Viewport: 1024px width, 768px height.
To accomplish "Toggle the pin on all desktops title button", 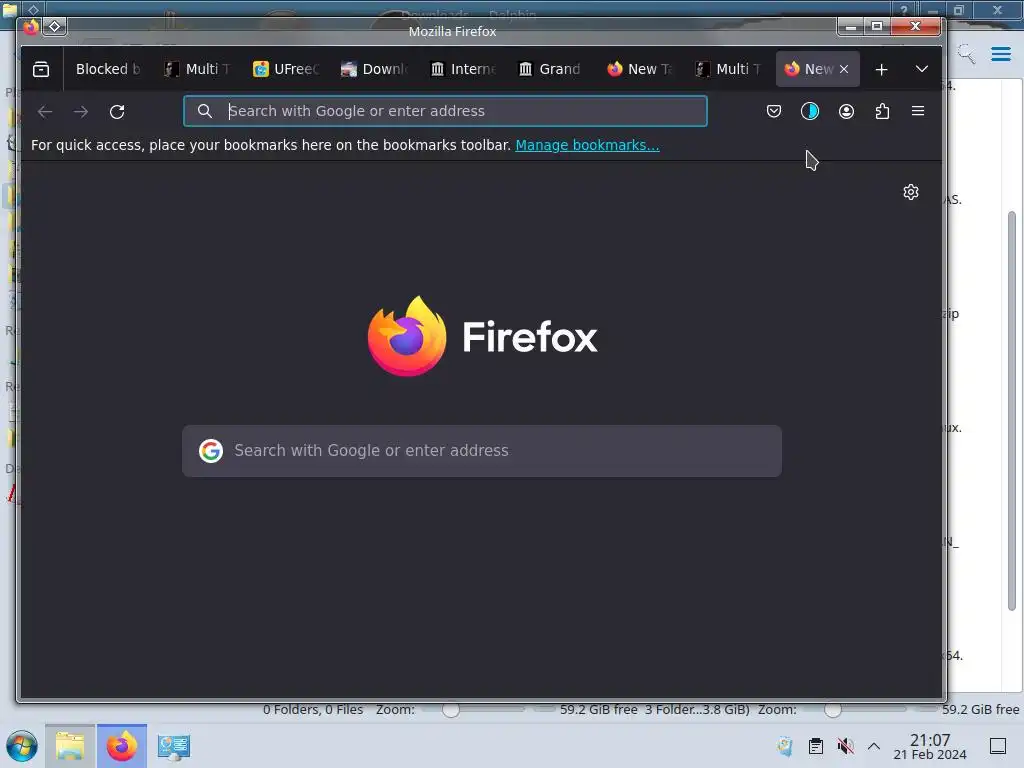I will tap(55, 27).
